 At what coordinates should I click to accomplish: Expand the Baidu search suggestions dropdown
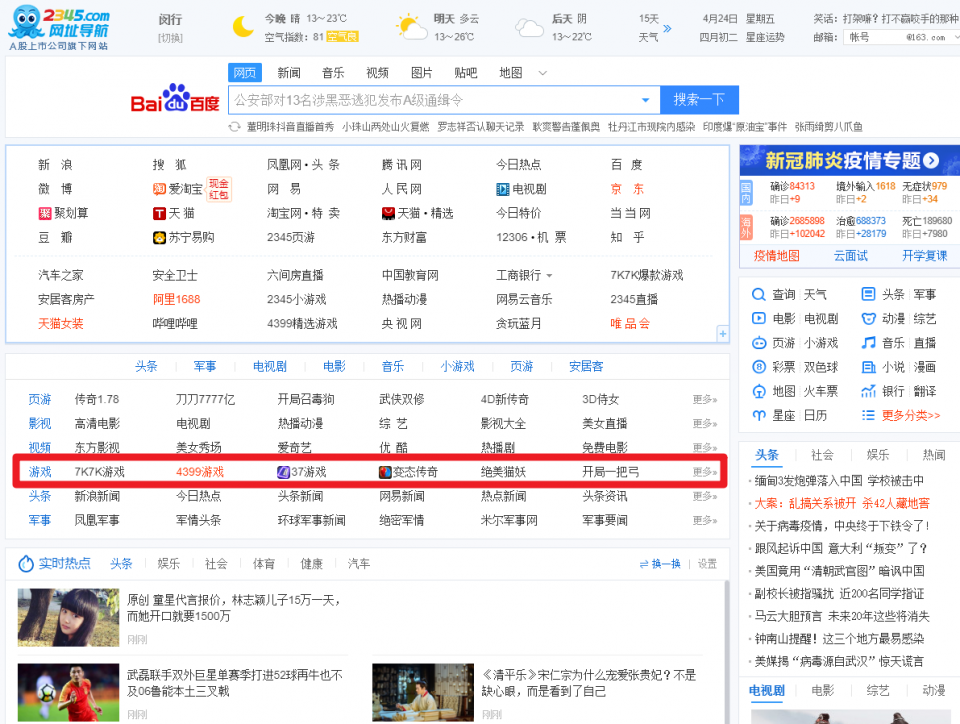(645, 100)
